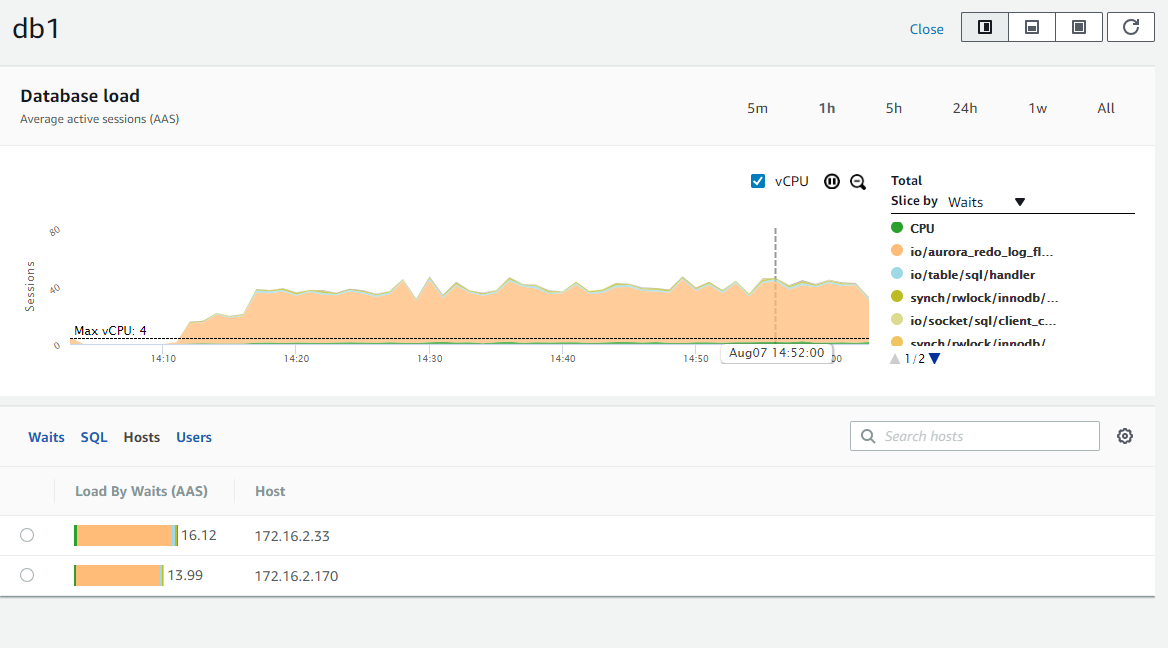Screen dimensions: 1168x648
Task: Open the Users tab
Action: 194,437
